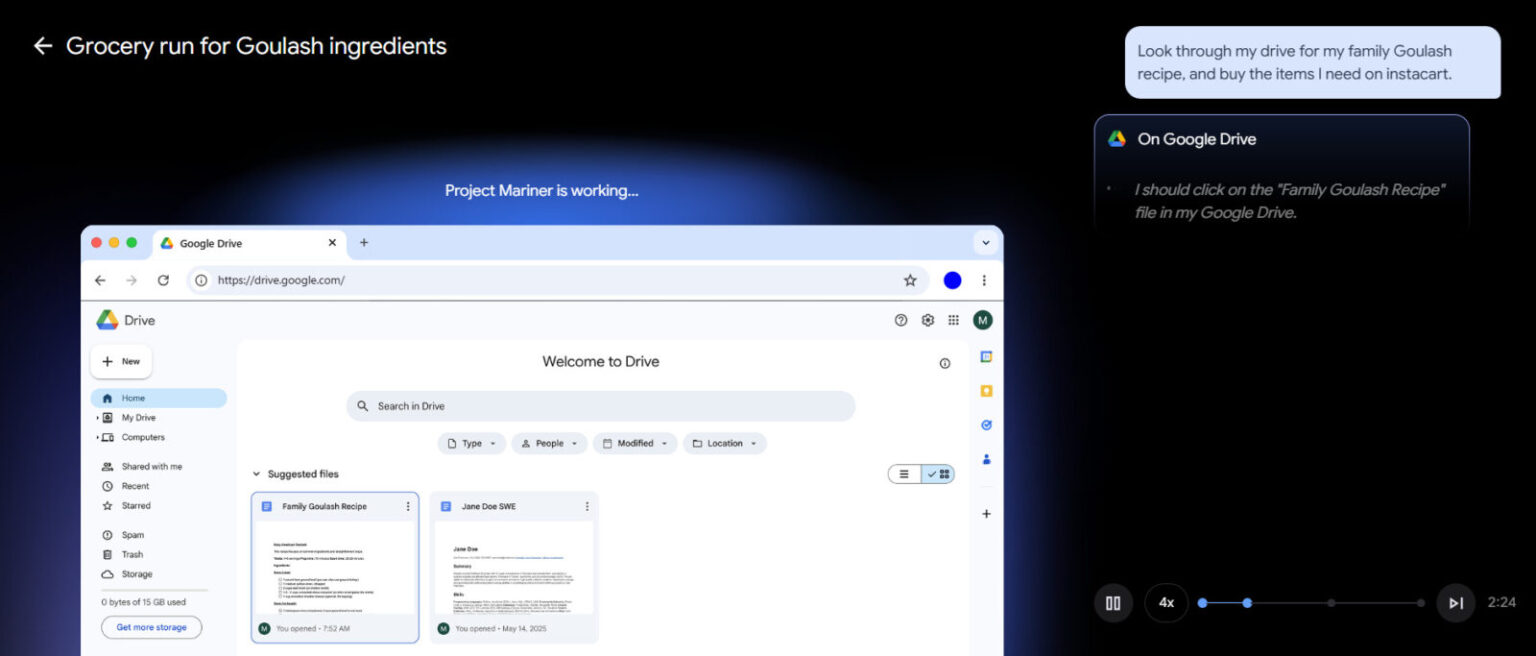Keep grid view layout selected

click(936, 474)
